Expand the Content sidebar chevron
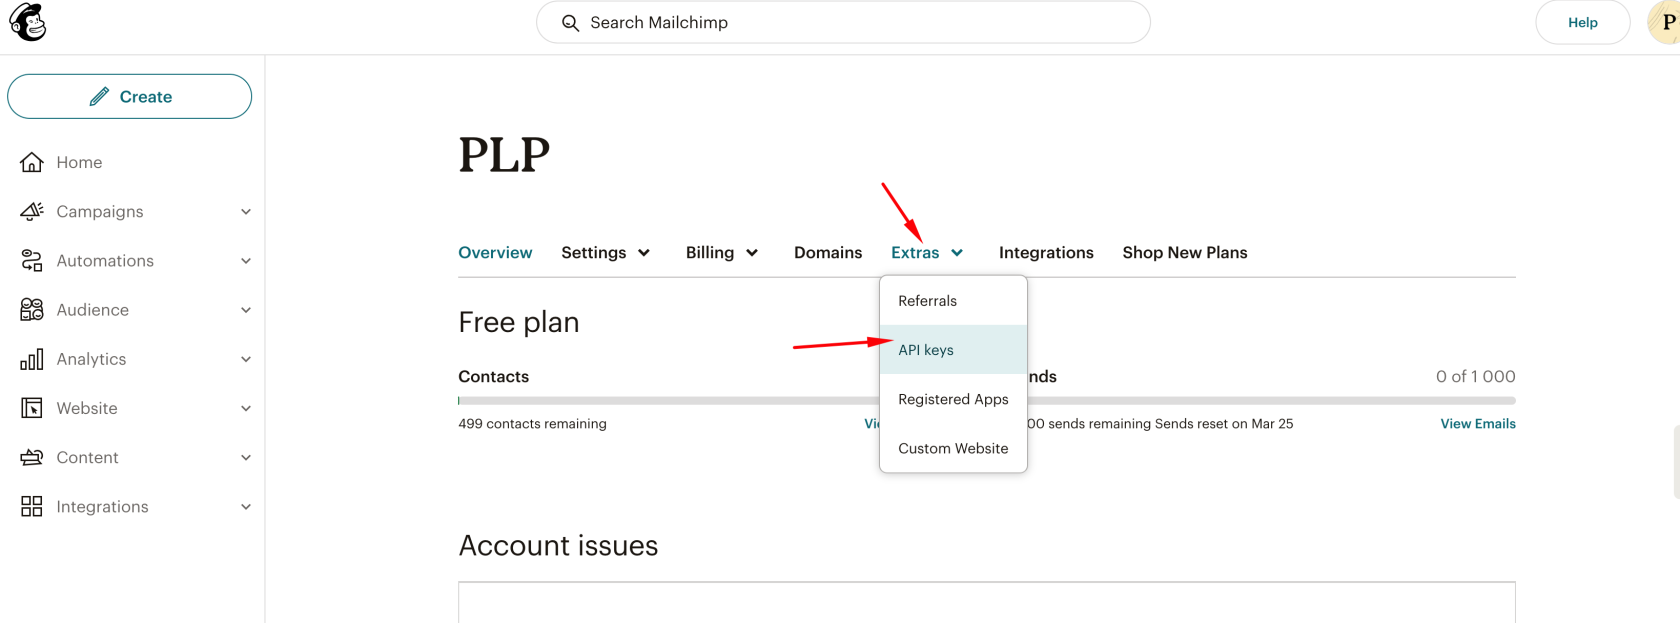This screenshot has width=1680, height=623. (x=246, y=457)
